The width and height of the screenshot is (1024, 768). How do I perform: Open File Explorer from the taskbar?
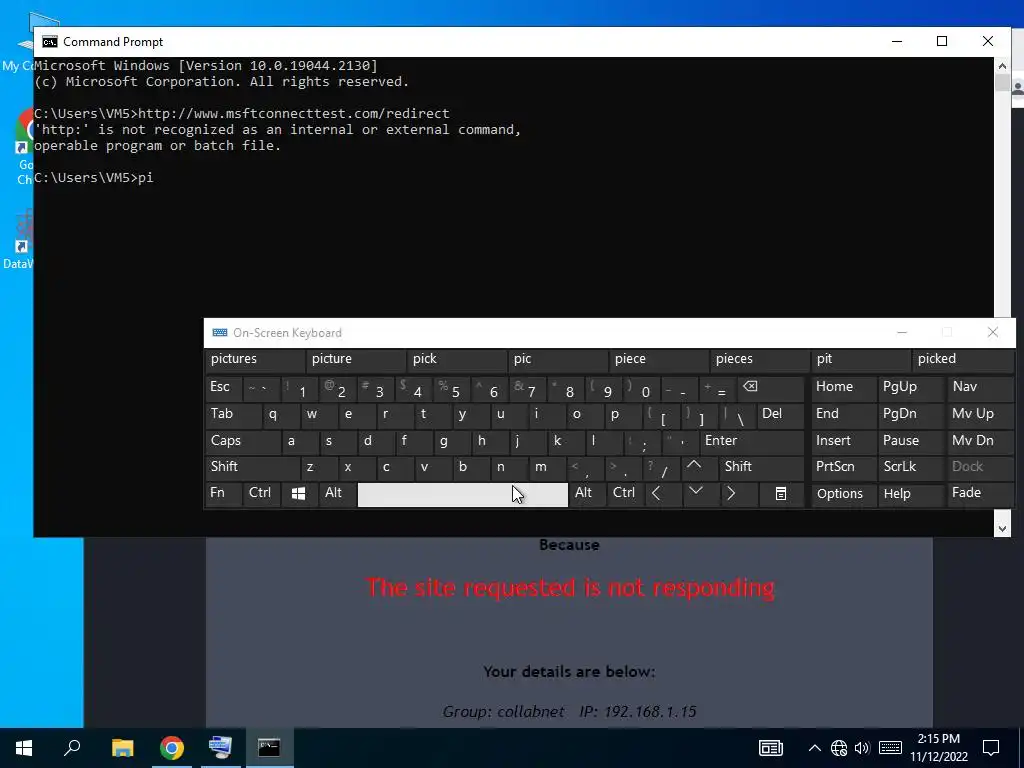pos(122,748)
